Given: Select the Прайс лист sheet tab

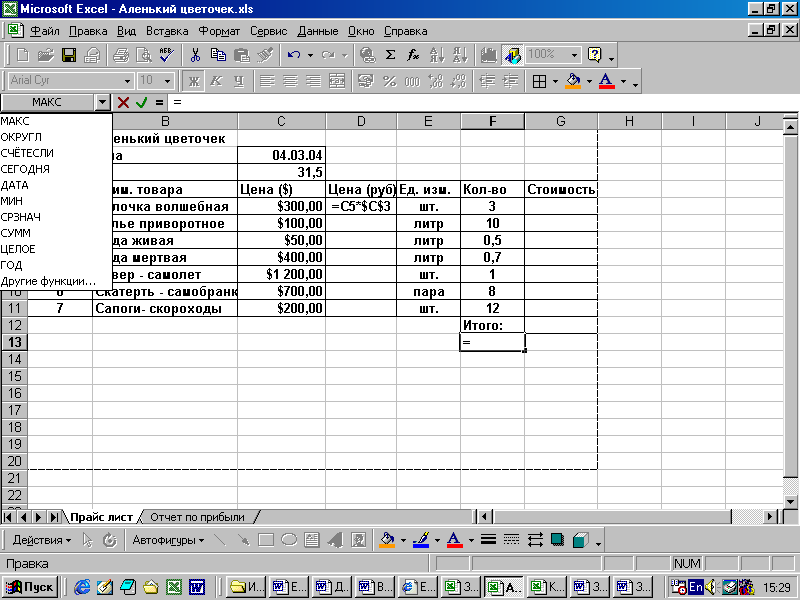Looking at the screenshot, I should [x=101, y=517].
